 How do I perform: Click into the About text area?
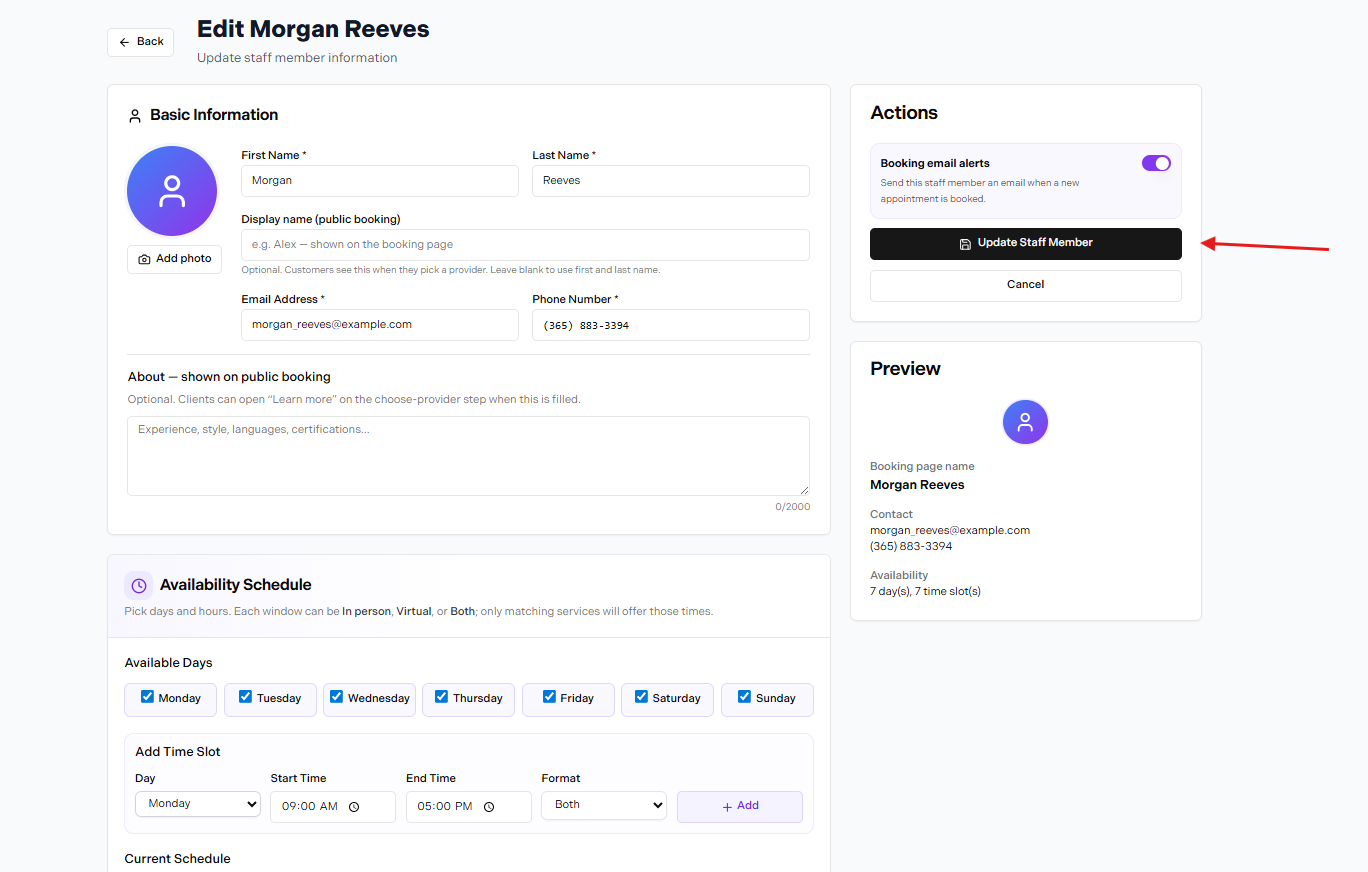pyautogui.click(x=468, y=456)
